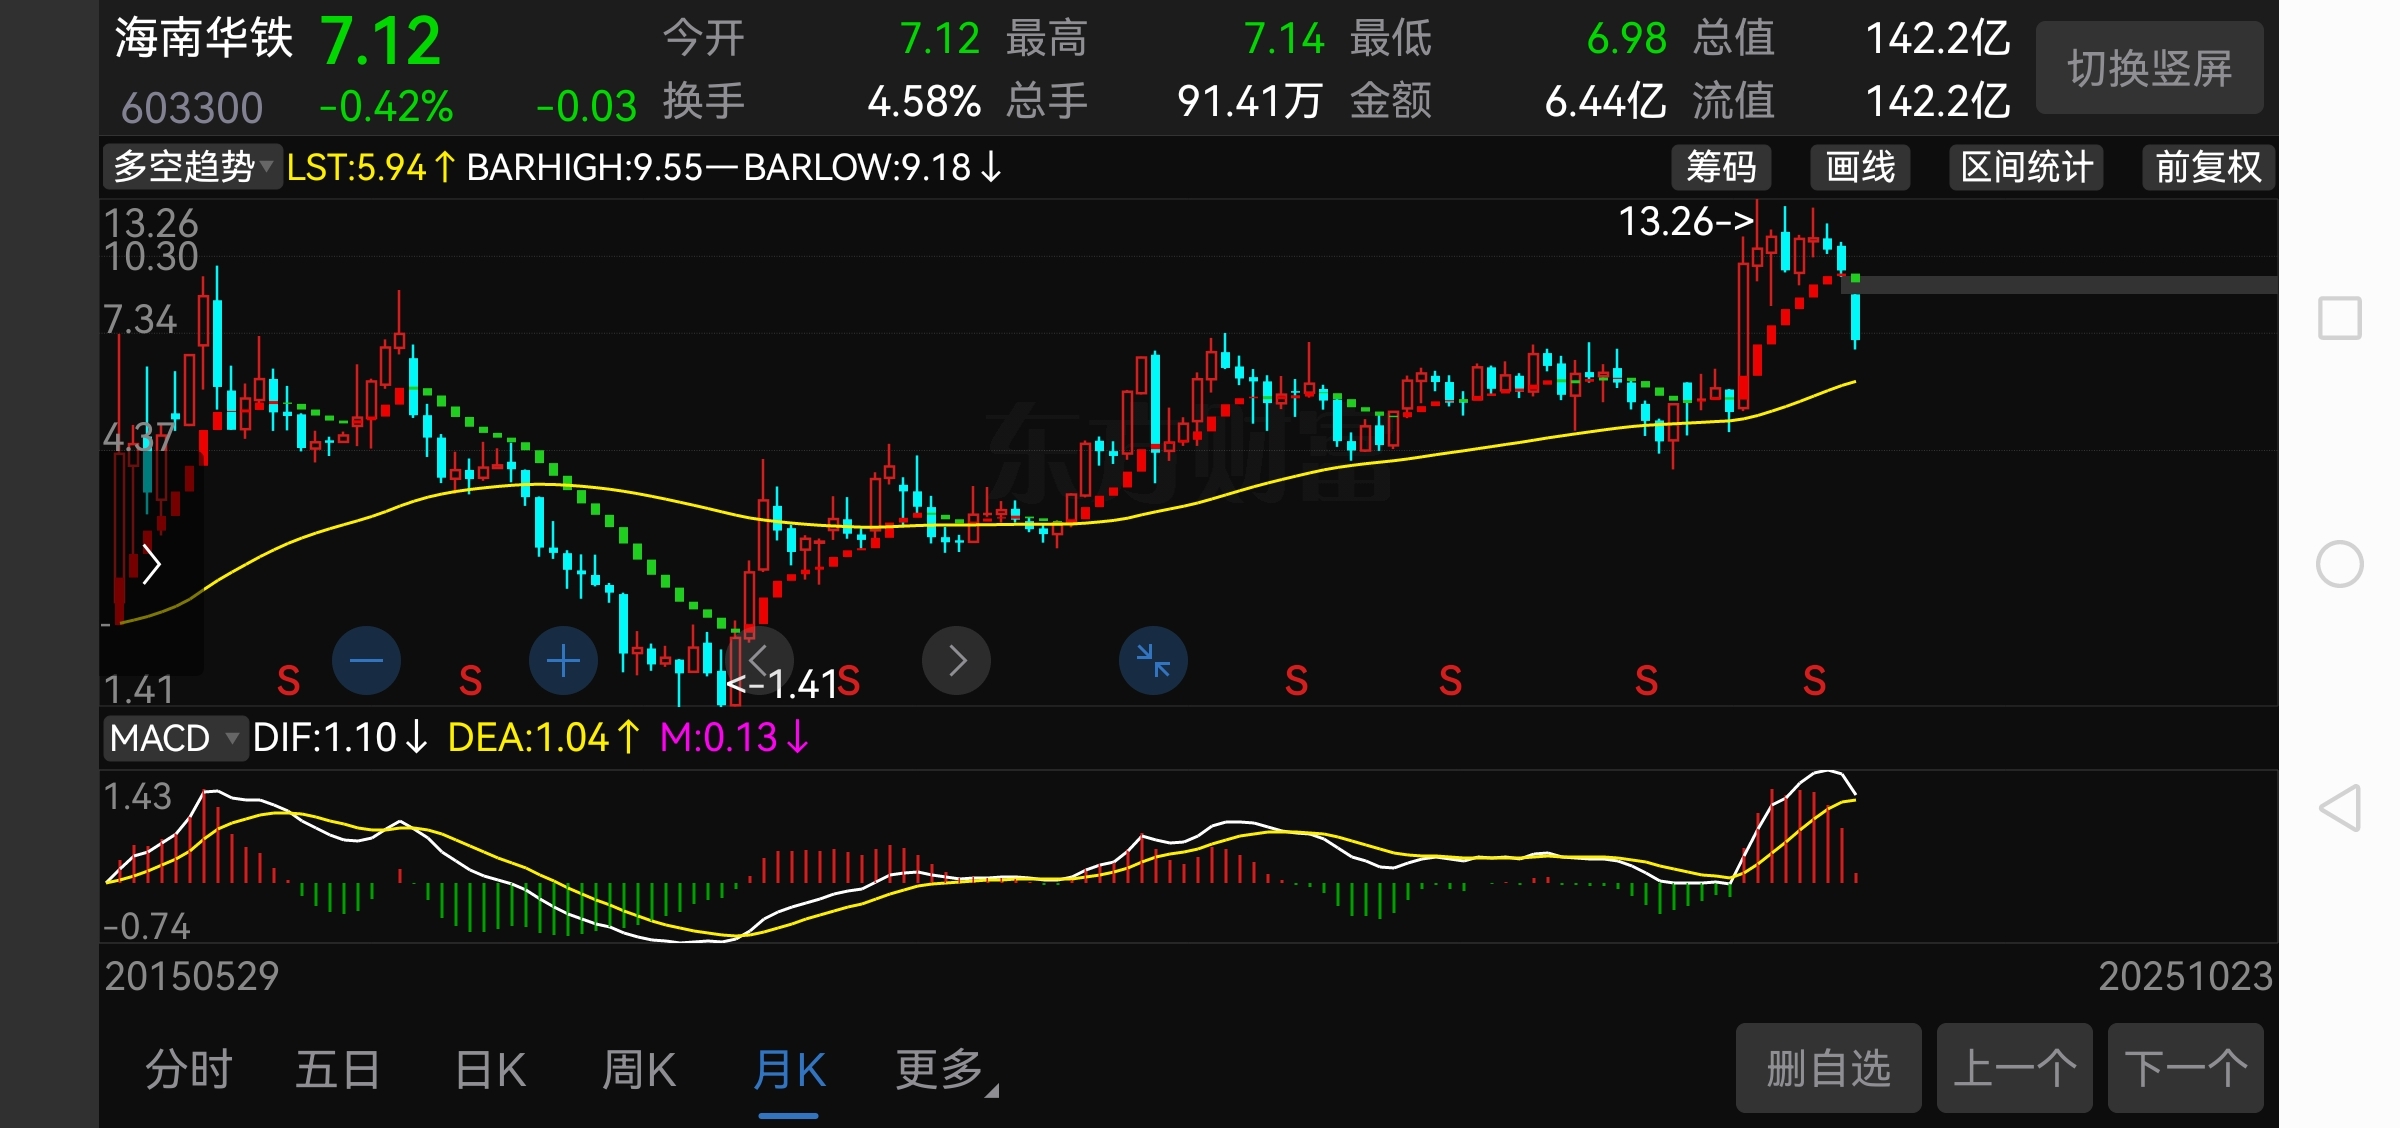
Task: Open the 多空趋势 indicator dropdown
Action: (x=192, y=167)
